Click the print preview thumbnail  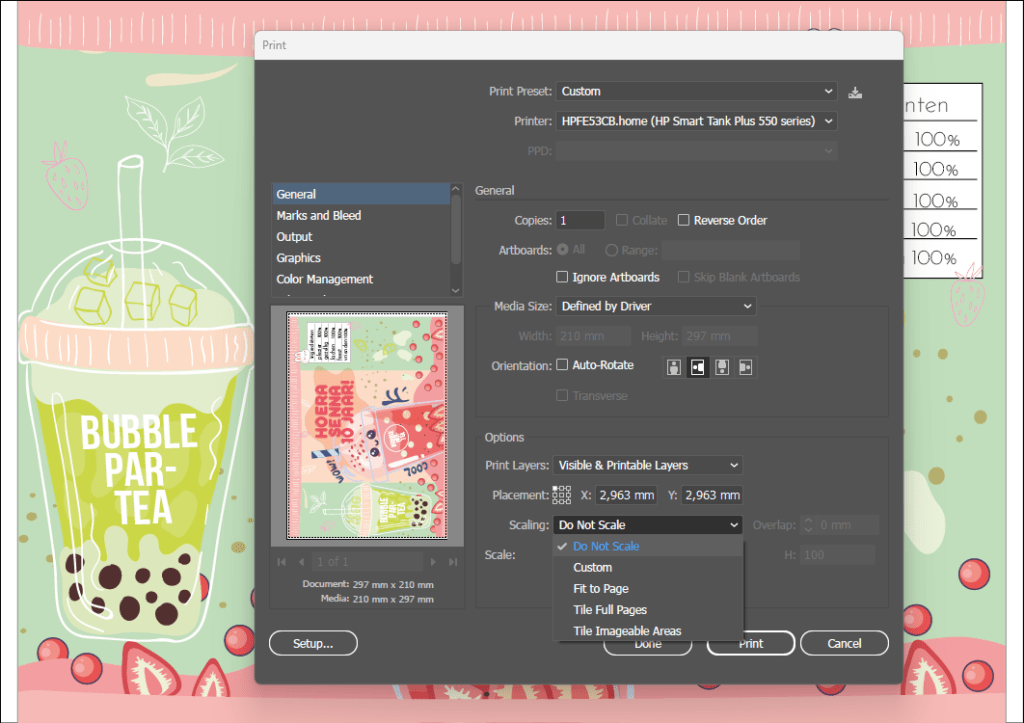(367, 427)
